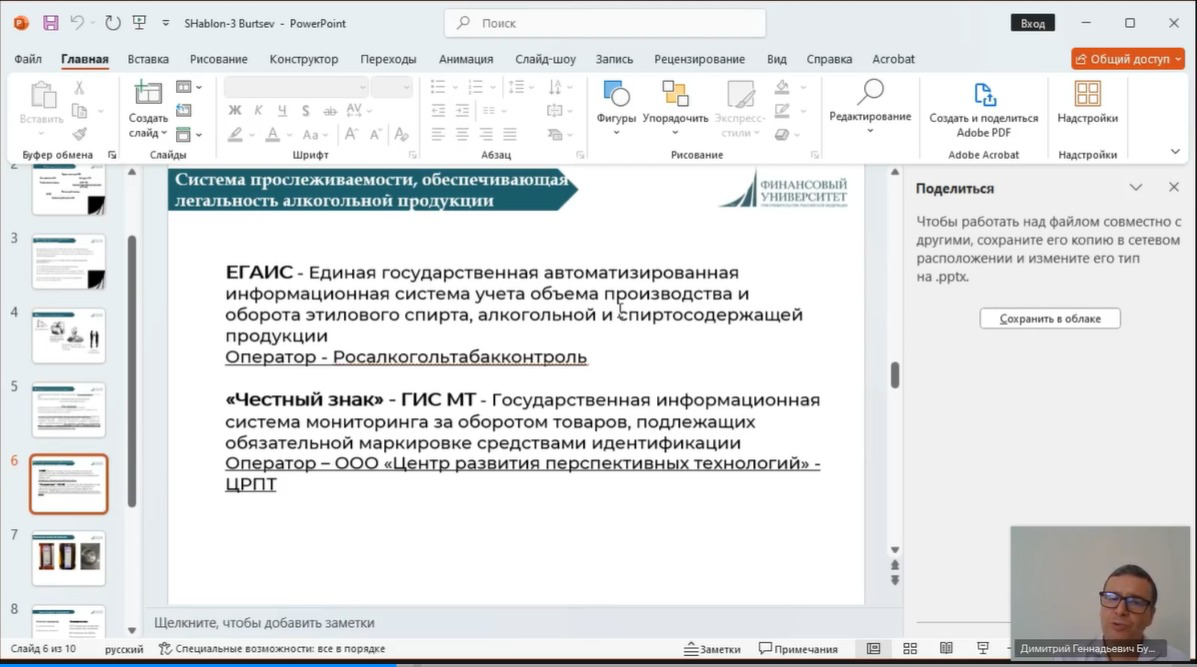Click the Cut scissors icon
1197x667 pixels.
[79, 88]
